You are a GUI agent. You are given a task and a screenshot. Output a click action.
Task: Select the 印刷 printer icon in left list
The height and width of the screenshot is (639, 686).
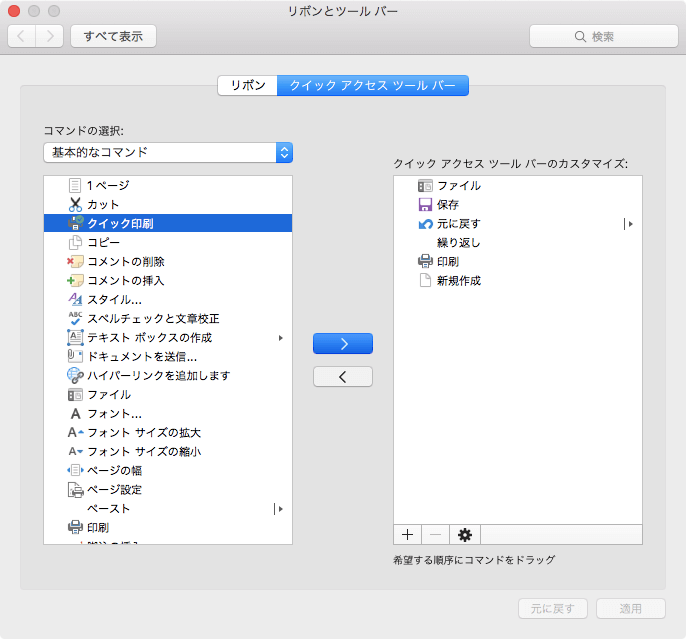75,527
